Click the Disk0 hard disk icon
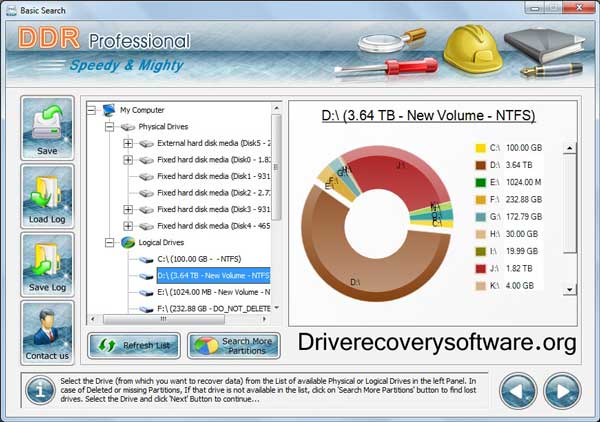Viewport: 600px width, 422px height. tap(146, 160)
